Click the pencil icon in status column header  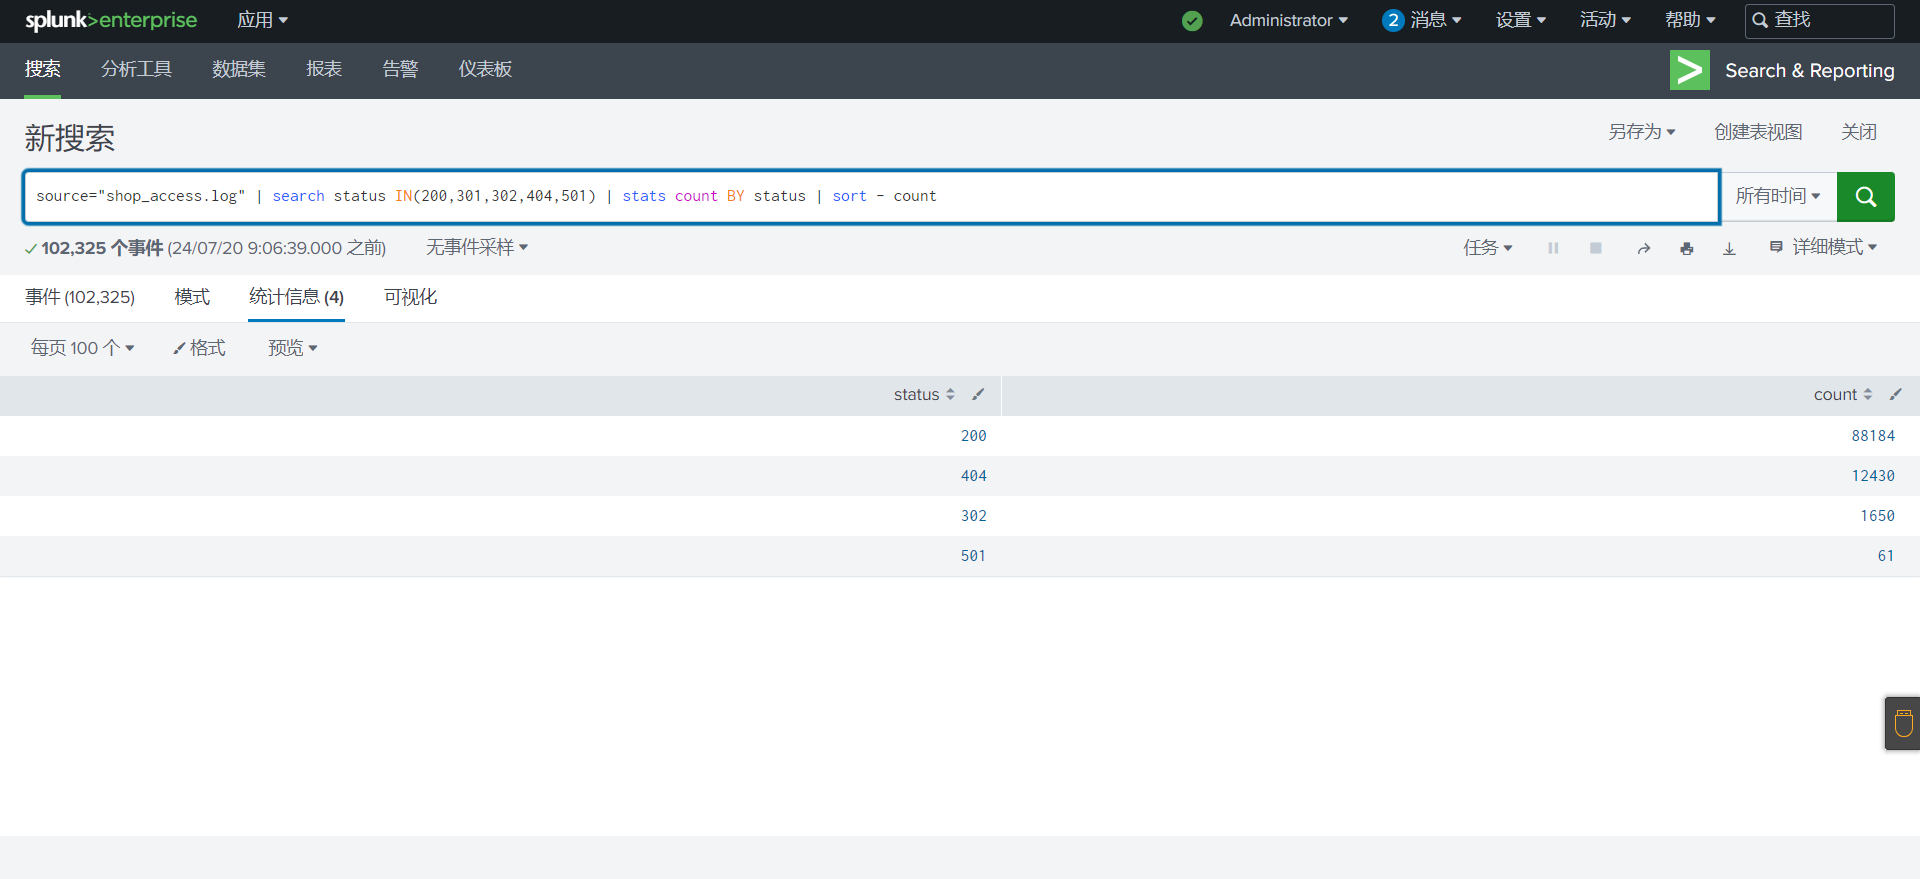coord(978,395)
